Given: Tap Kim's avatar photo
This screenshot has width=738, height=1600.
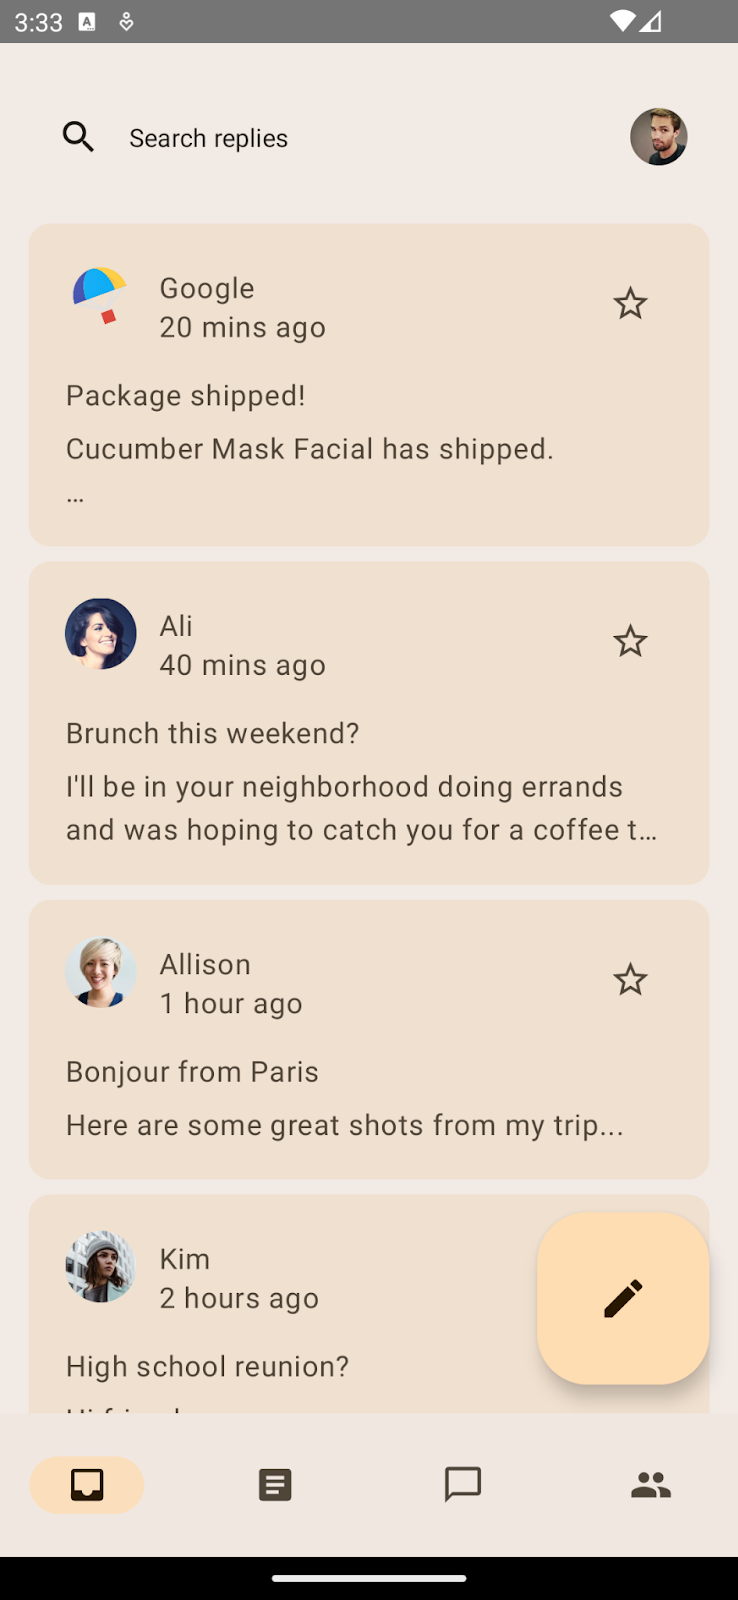Looking at the screenshot, I should (100, 1266).
